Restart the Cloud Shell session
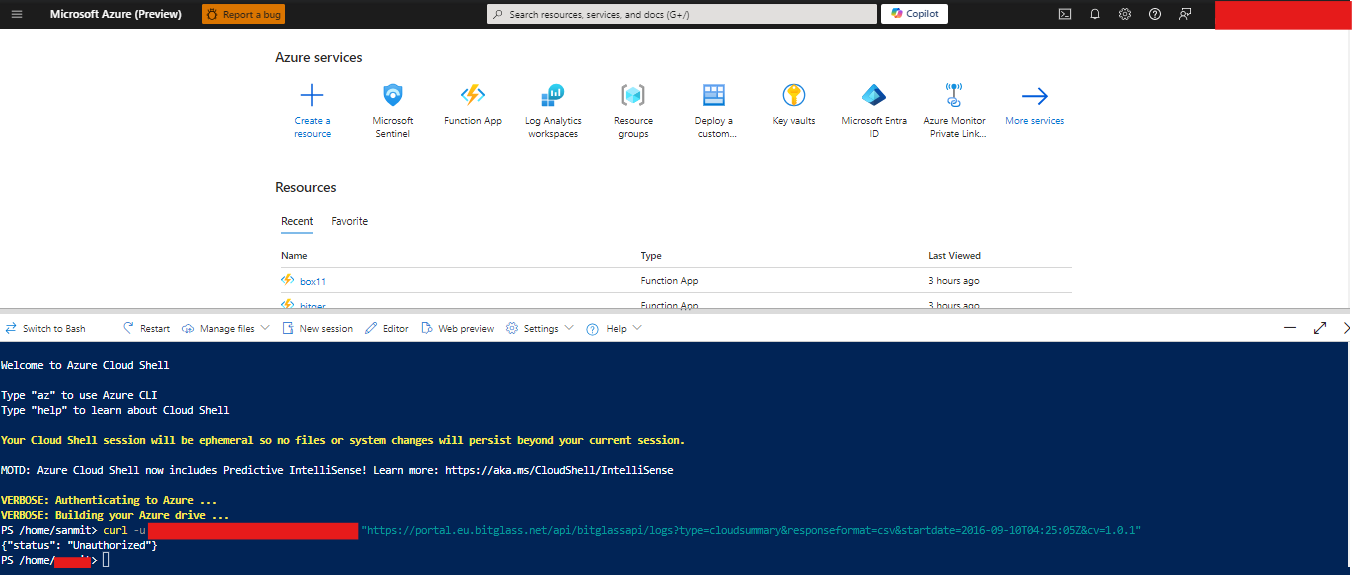The image size is (1352, 575). point(146,328)
